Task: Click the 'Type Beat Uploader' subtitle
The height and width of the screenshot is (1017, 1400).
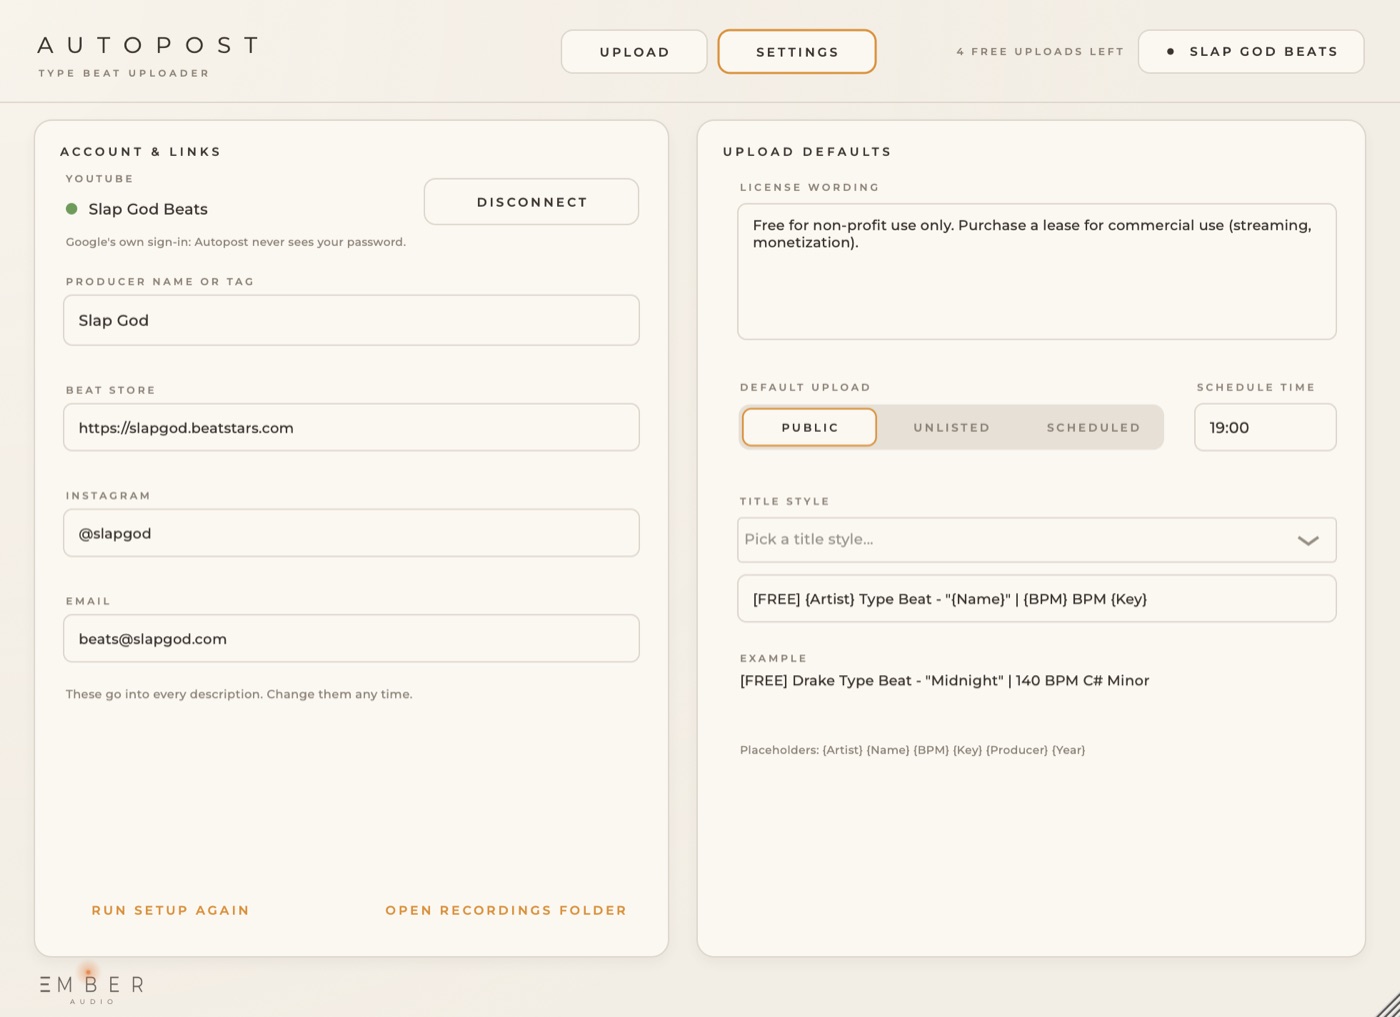Action: (124, 73)
